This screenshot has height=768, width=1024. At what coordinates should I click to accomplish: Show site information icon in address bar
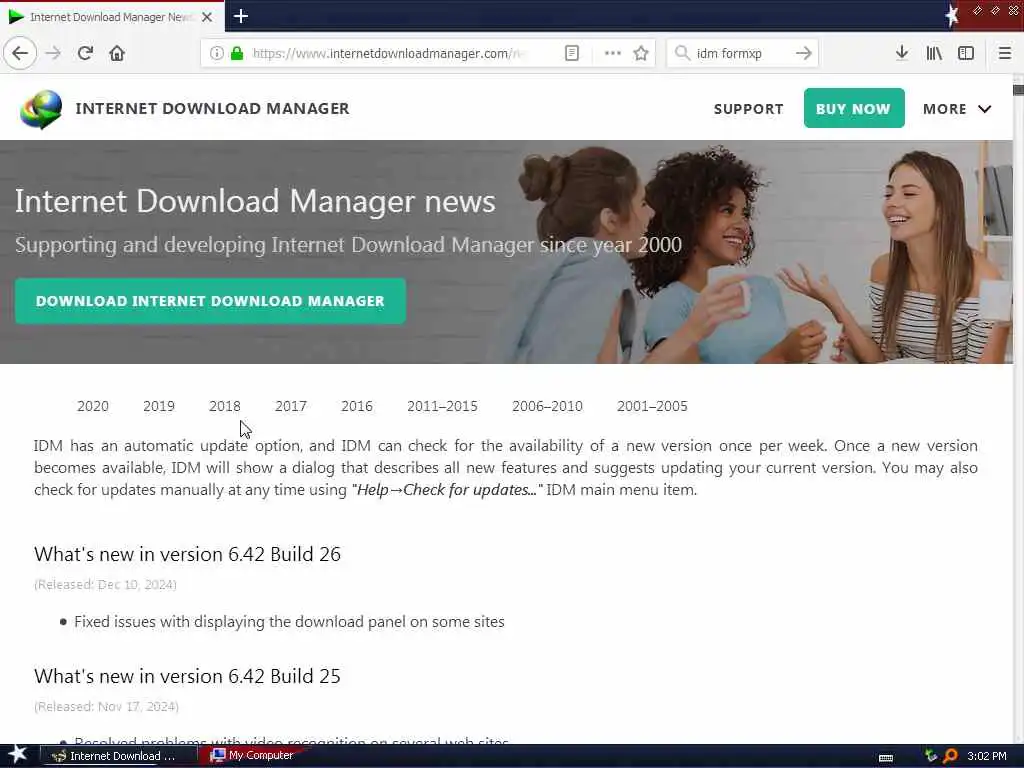pyautogui.click(x=217, y=54)
